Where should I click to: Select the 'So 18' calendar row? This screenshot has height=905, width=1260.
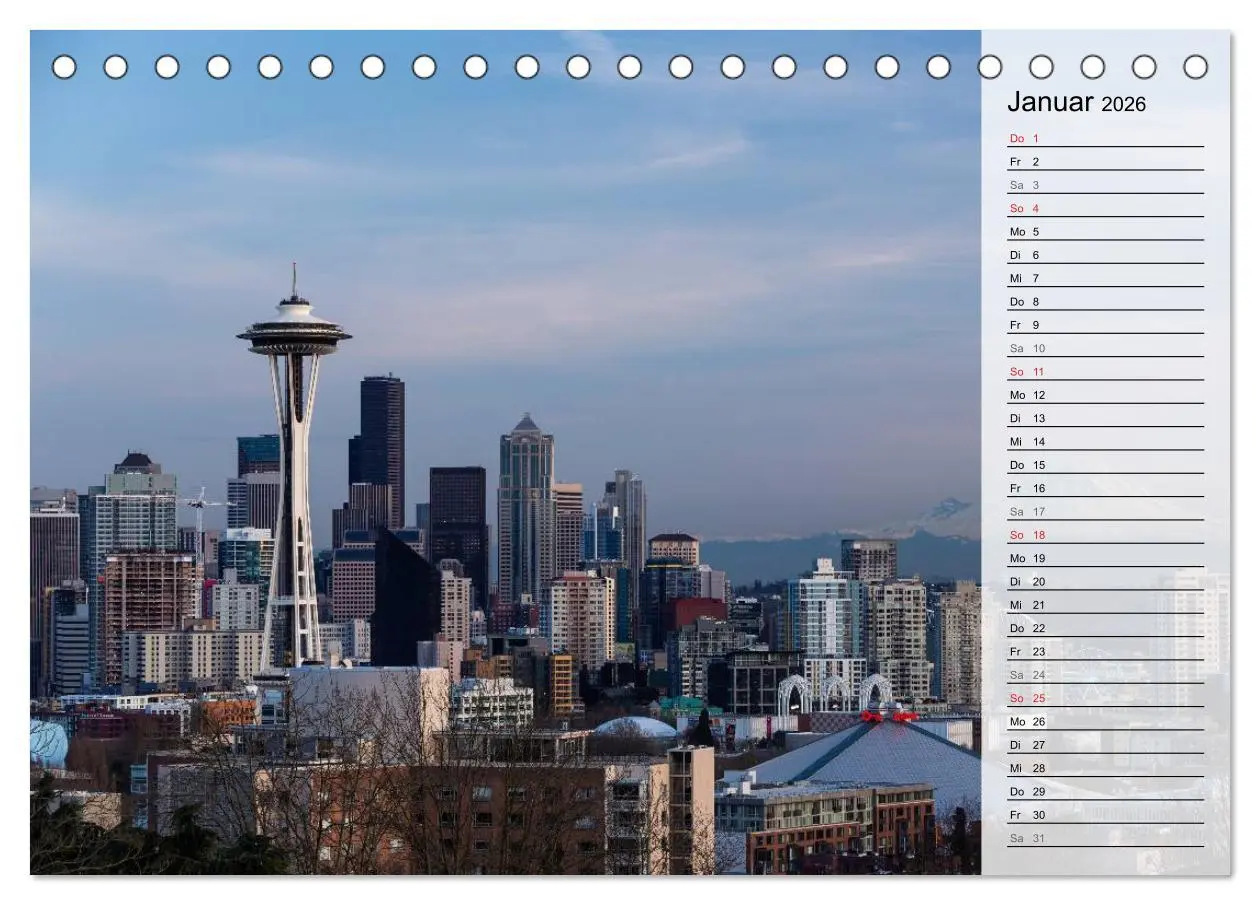click(x=1105, y=535)
